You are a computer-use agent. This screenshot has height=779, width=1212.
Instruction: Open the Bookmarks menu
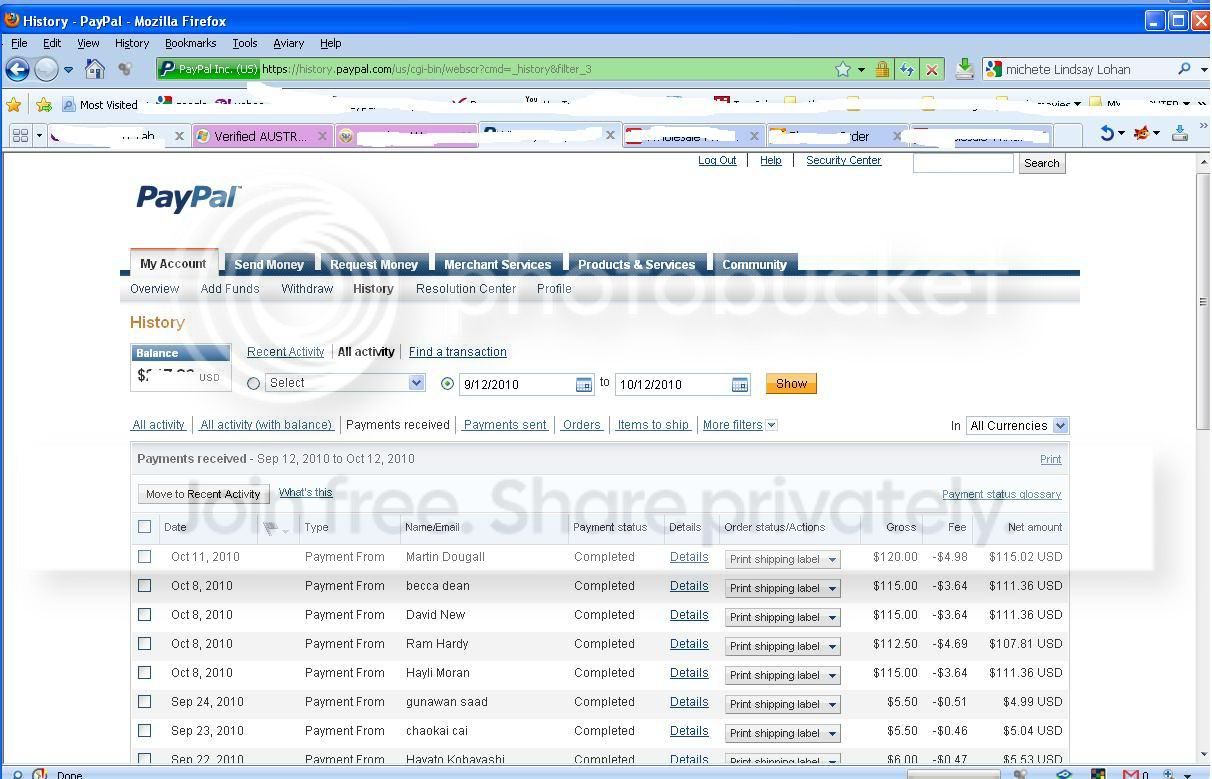coord(190,43)
